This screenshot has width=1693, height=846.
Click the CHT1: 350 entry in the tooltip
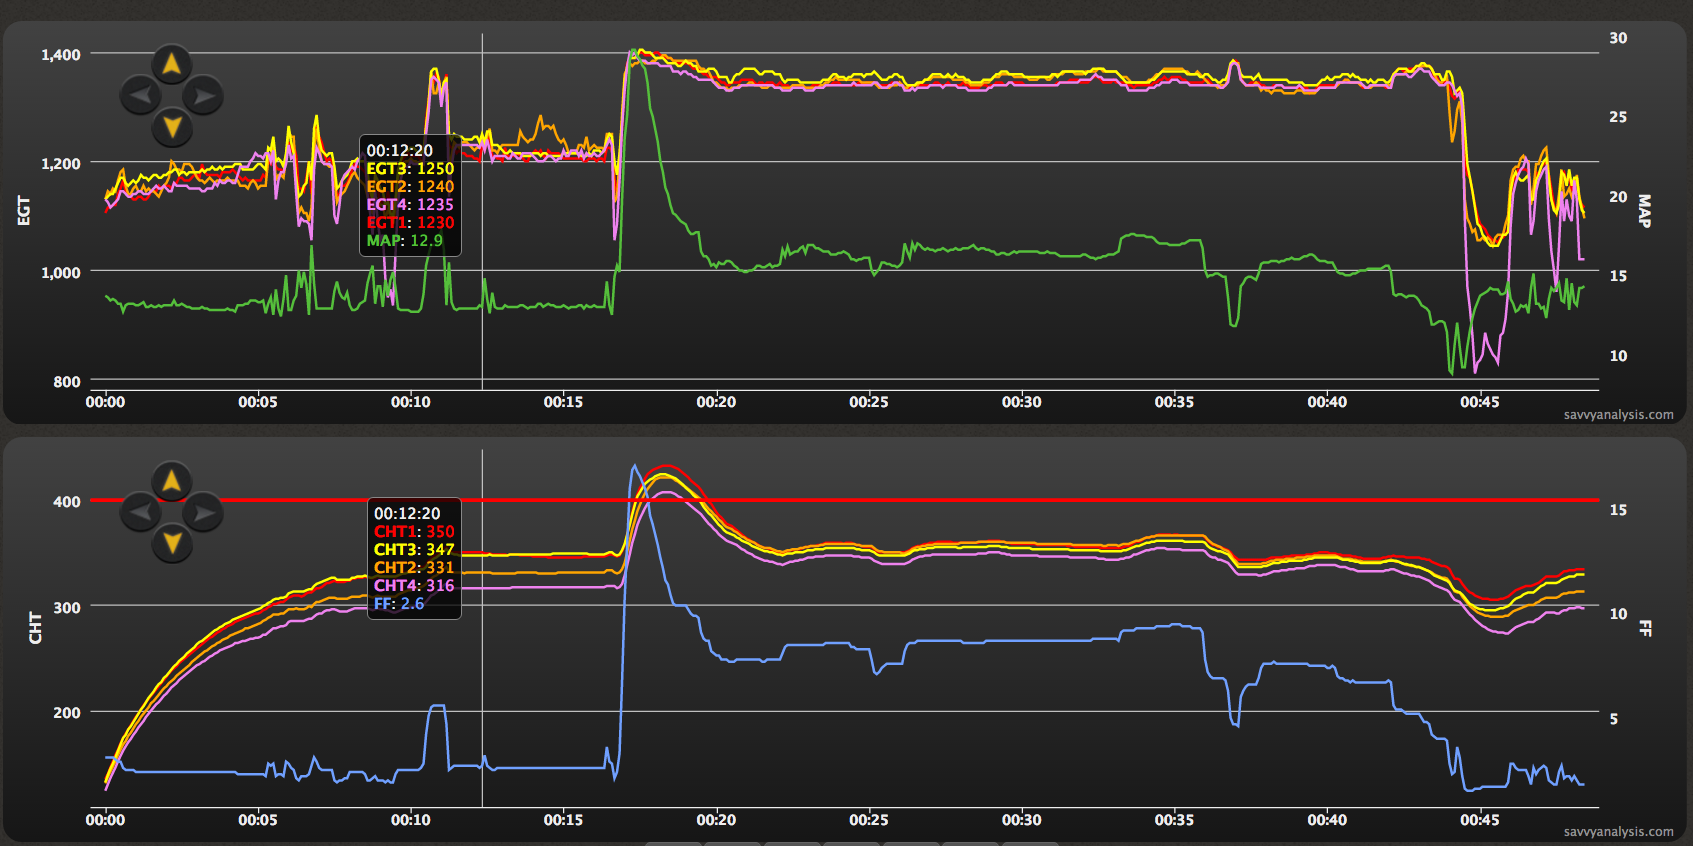click(414, 532)
